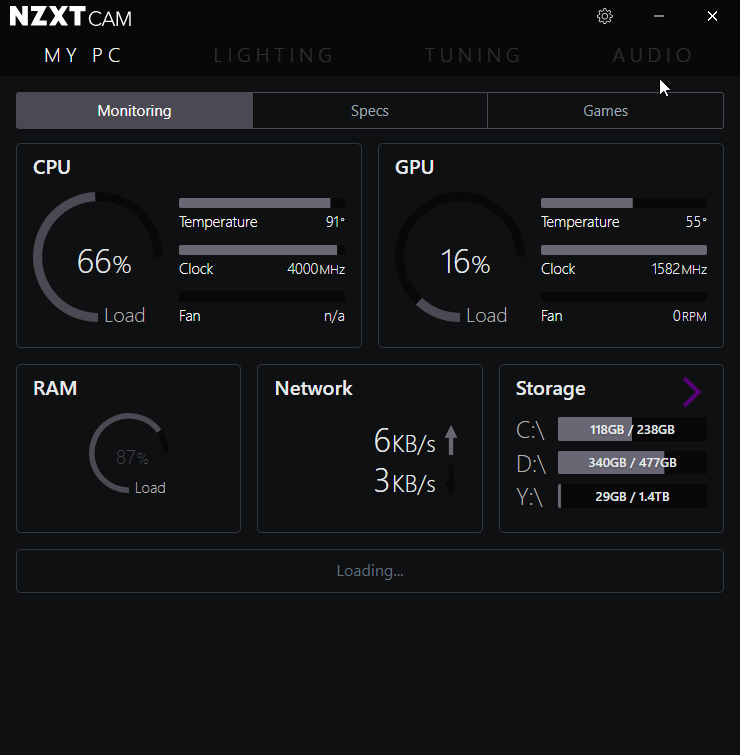
Task: Click the Loading status panel
Action: 369,571
